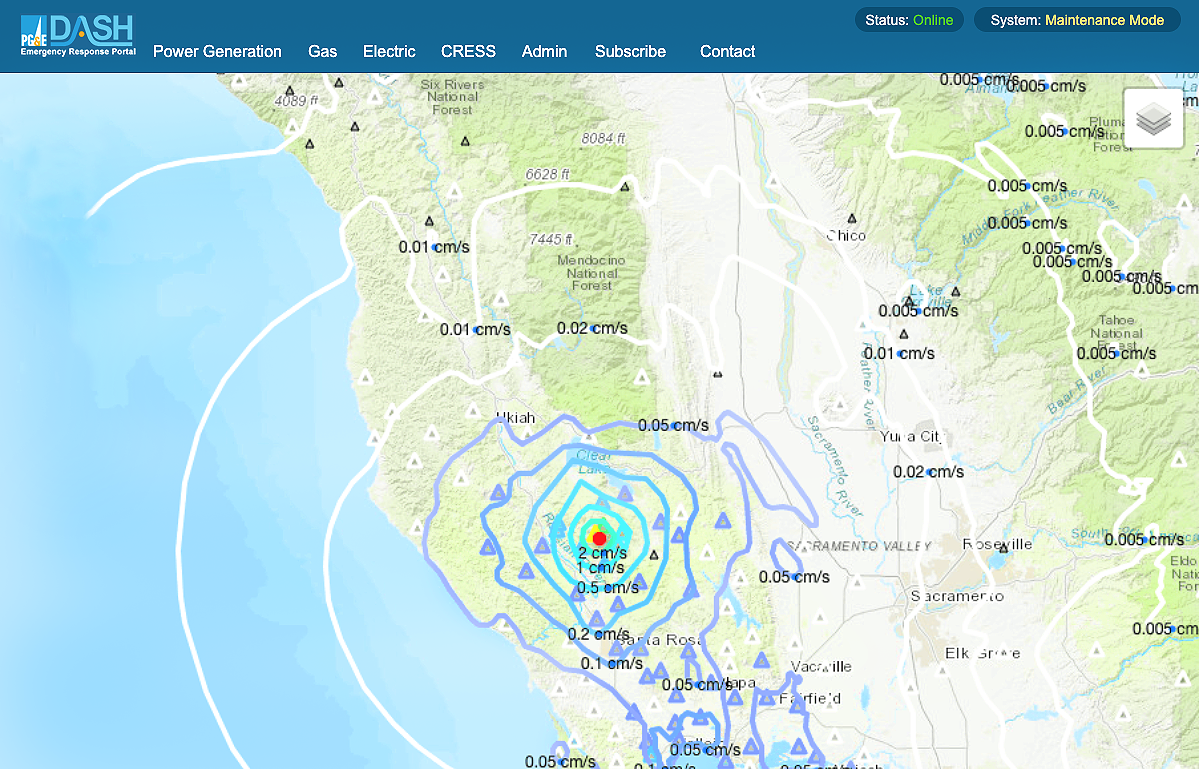Click the 1 cm/s contour label
The height and width of the screenshot is (769, 1199).
[600, 568]
